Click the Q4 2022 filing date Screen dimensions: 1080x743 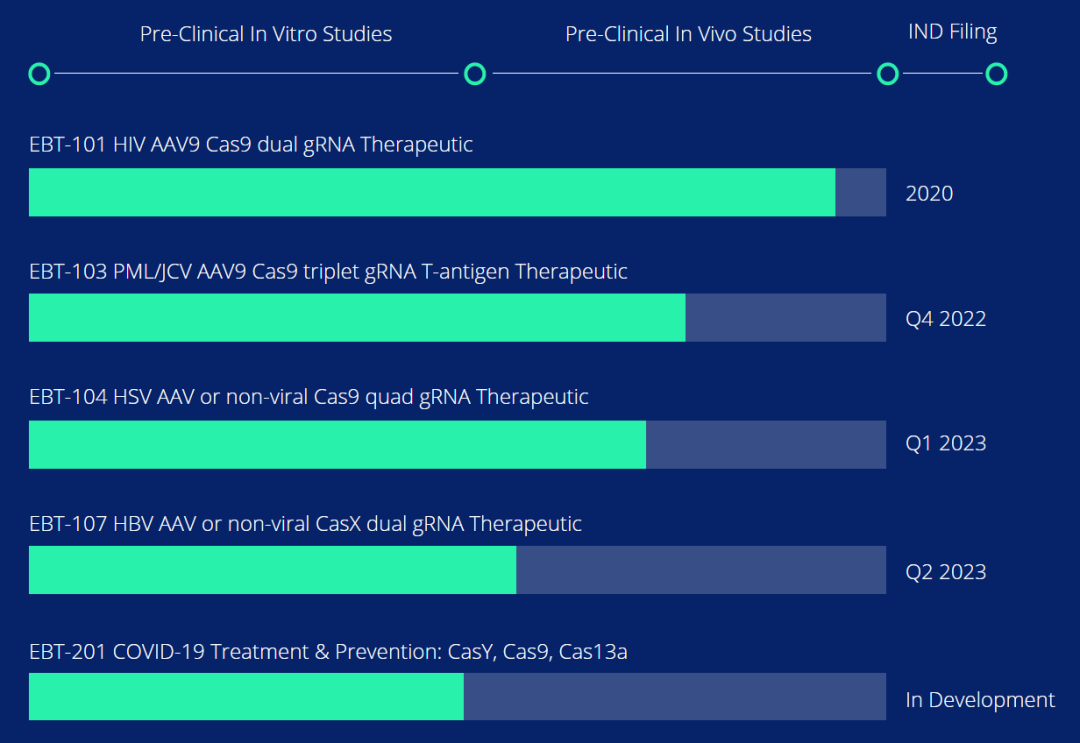(x=946, y=319)
